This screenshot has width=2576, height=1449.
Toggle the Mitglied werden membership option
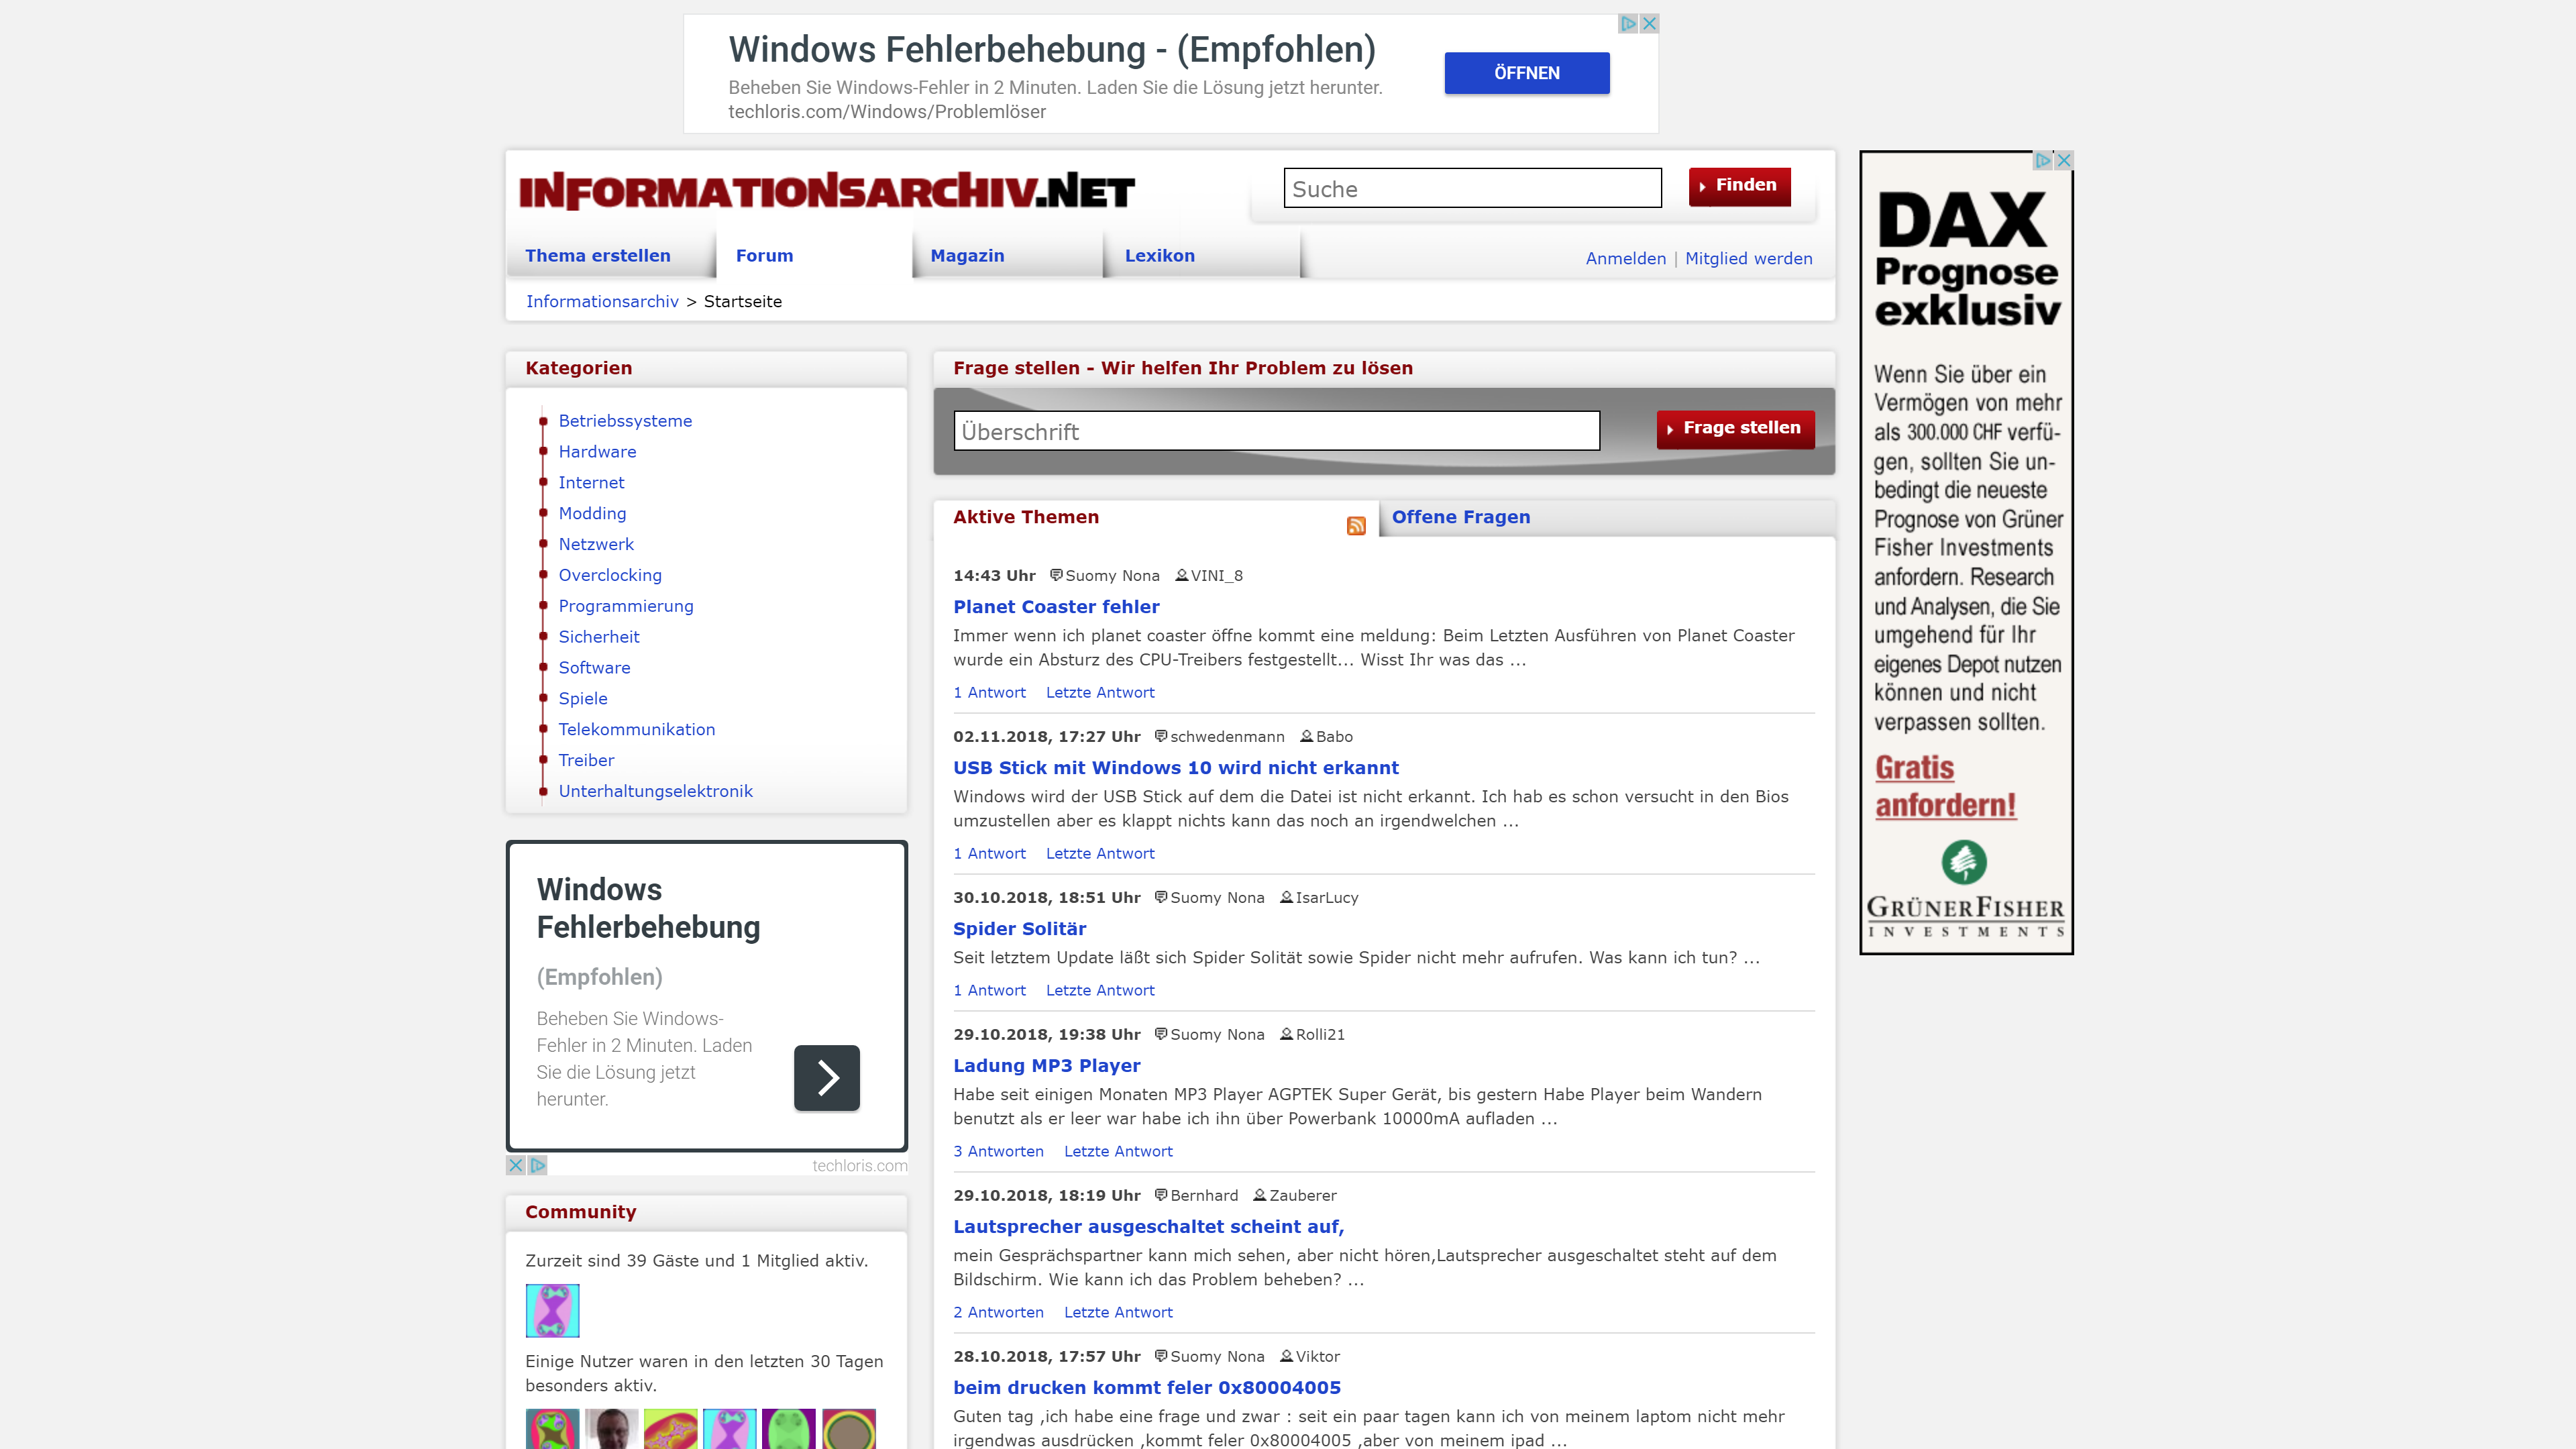1748,258
